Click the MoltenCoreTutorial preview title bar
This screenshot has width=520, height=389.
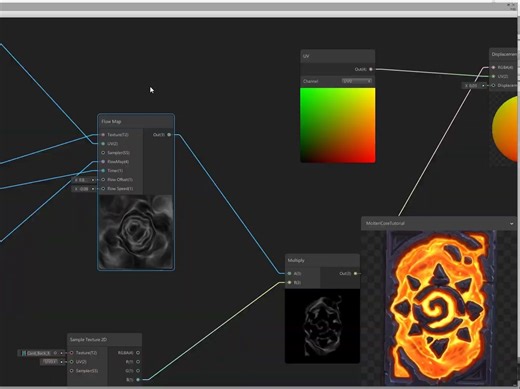[439, 223]
